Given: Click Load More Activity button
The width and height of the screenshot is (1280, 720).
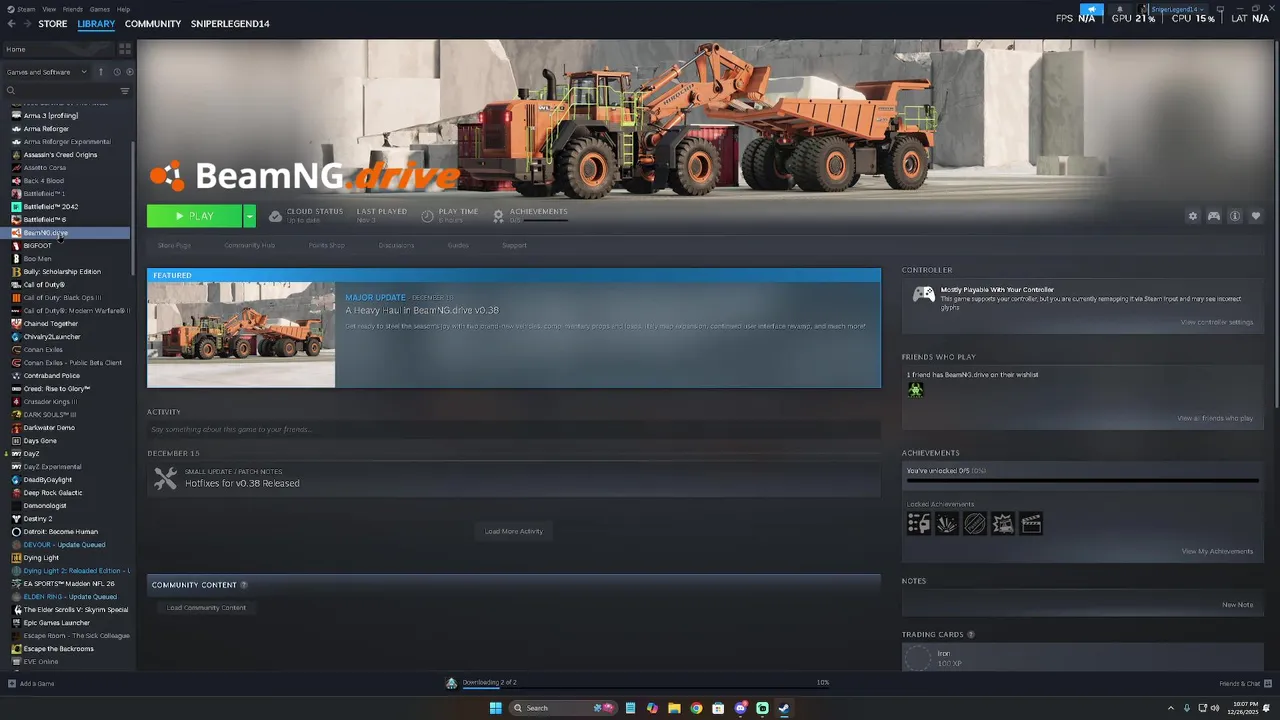Looking at the screenshot, I should (514, 531).
